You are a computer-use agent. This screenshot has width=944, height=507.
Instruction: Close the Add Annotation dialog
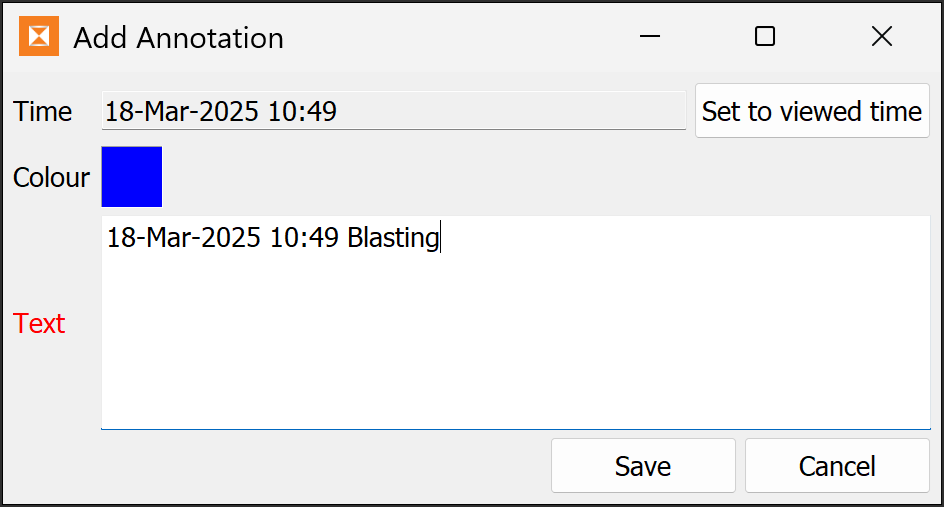point(882,36)
